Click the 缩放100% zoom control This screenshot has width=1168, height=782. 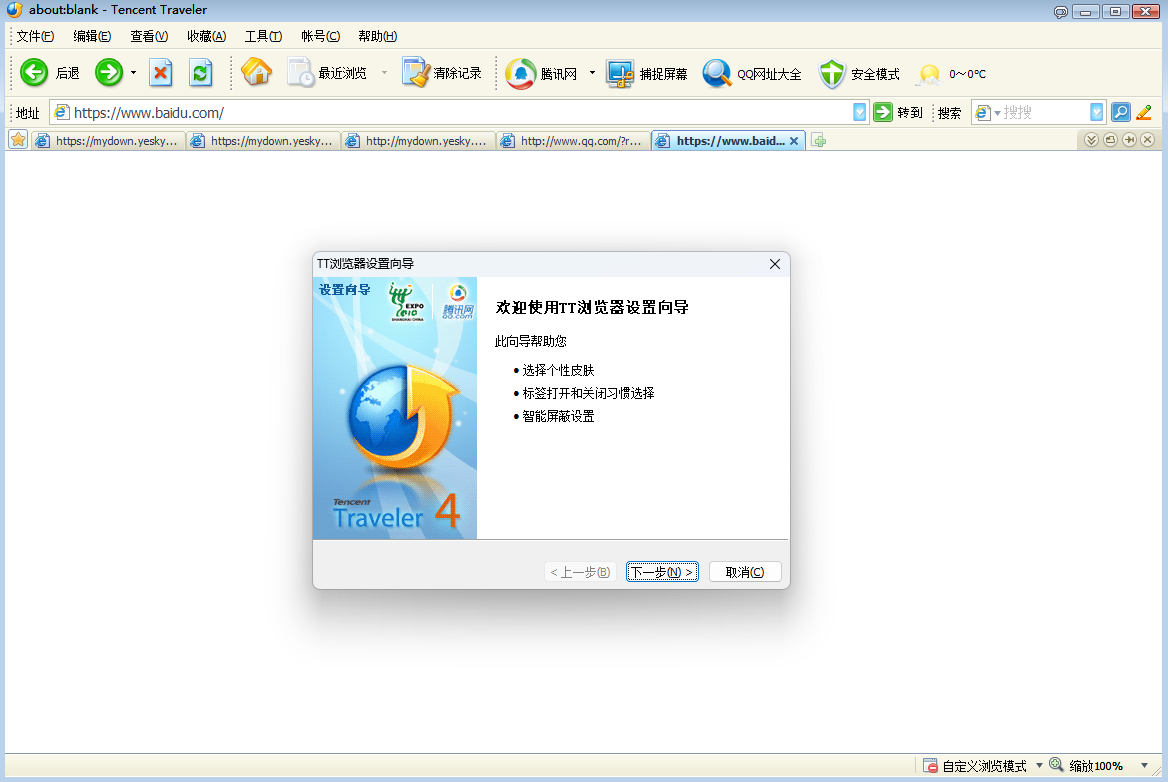click(1087, 766)
